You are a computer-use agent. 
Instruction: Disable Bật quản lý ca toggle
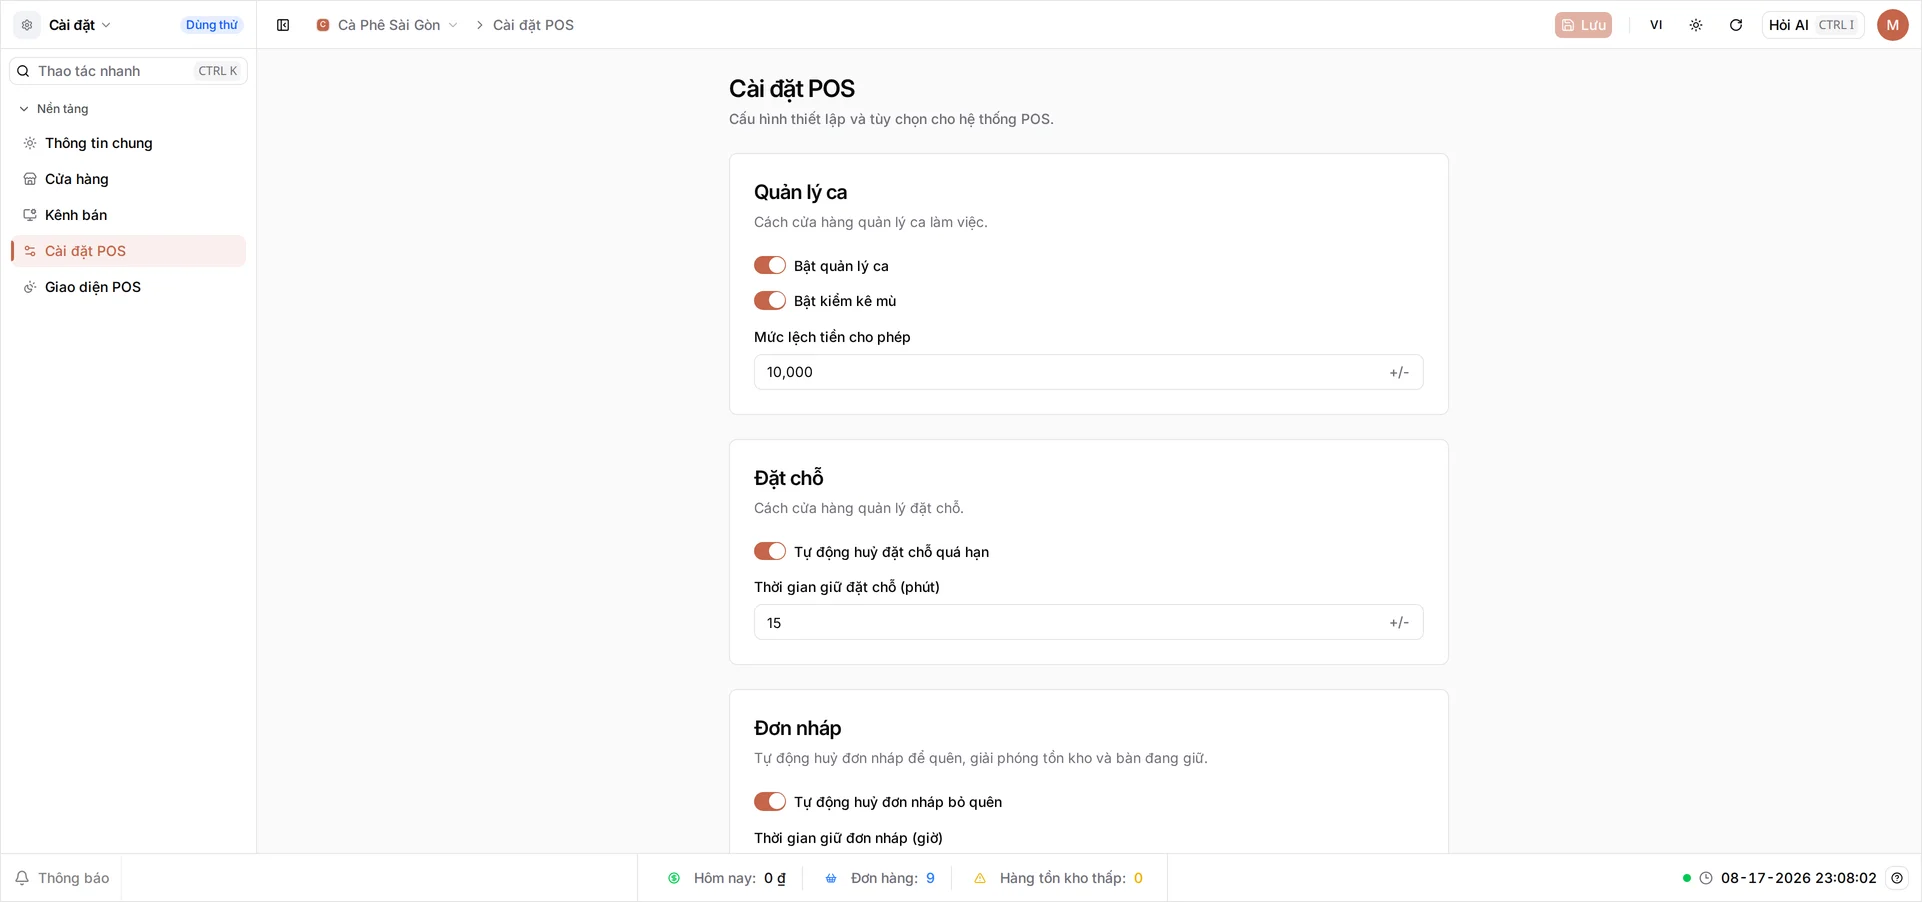point(770,265)
